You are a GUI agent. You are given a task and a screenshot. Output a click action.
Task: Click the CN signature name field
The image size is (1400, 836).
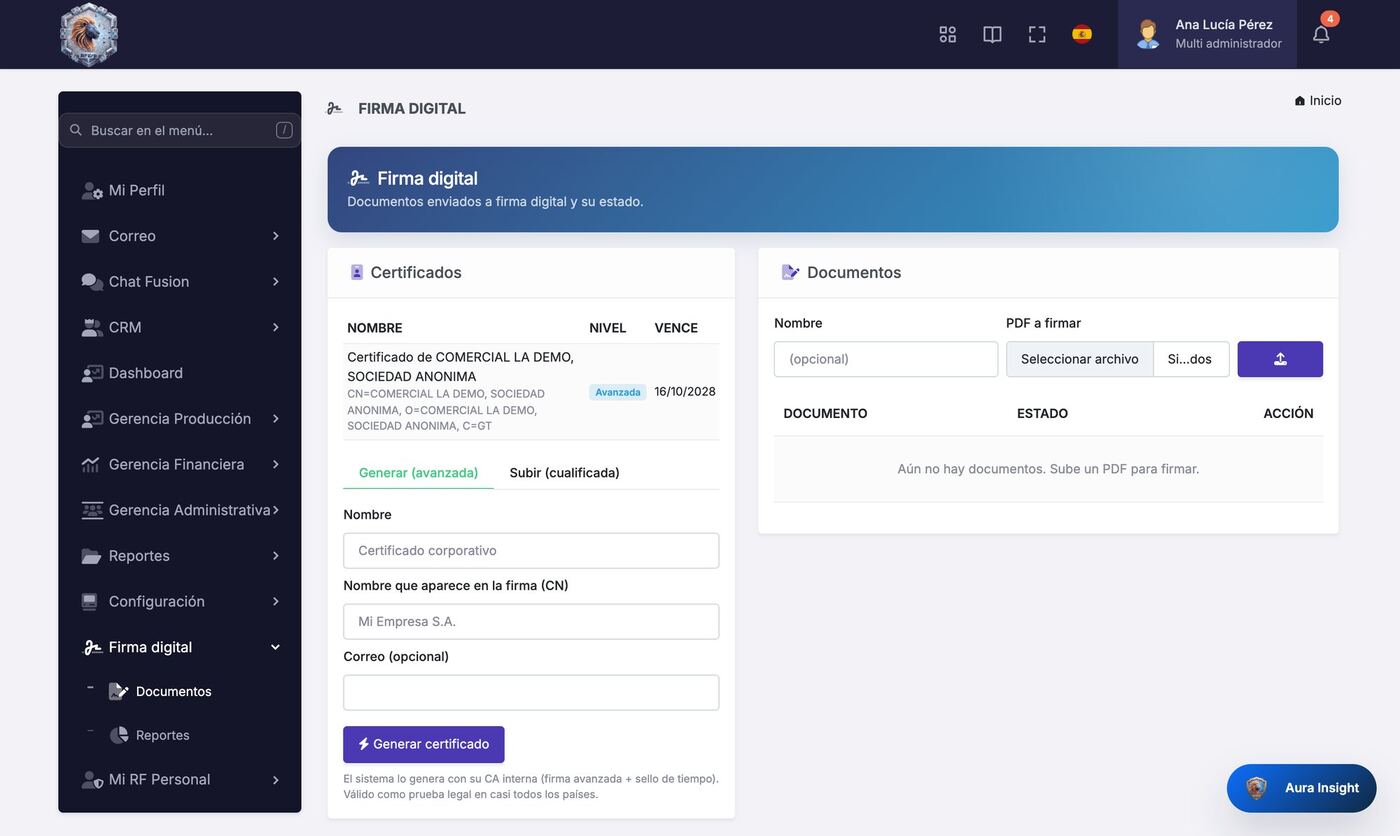pos(531,621)
